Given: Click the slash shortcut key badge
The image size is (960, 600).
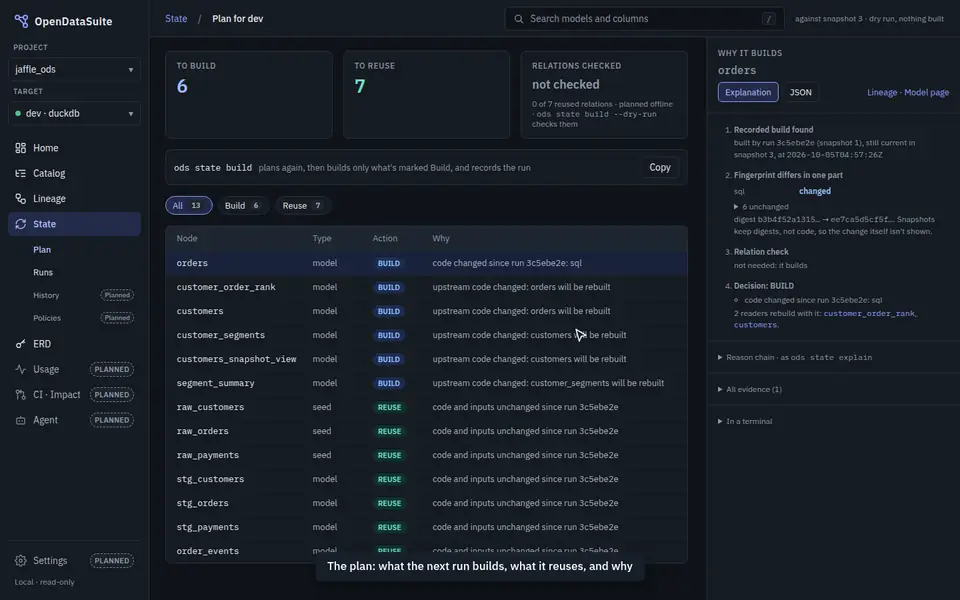Looking at the screenshot, I should [768, 19].
